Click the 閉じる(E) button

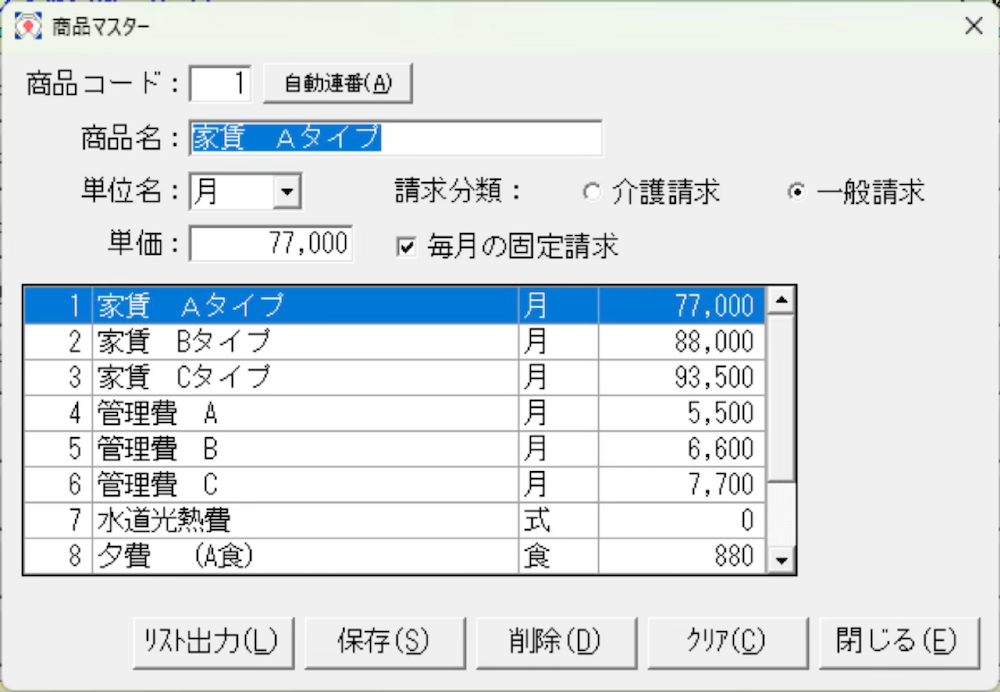pyautogui.click(x=898, y=641)
